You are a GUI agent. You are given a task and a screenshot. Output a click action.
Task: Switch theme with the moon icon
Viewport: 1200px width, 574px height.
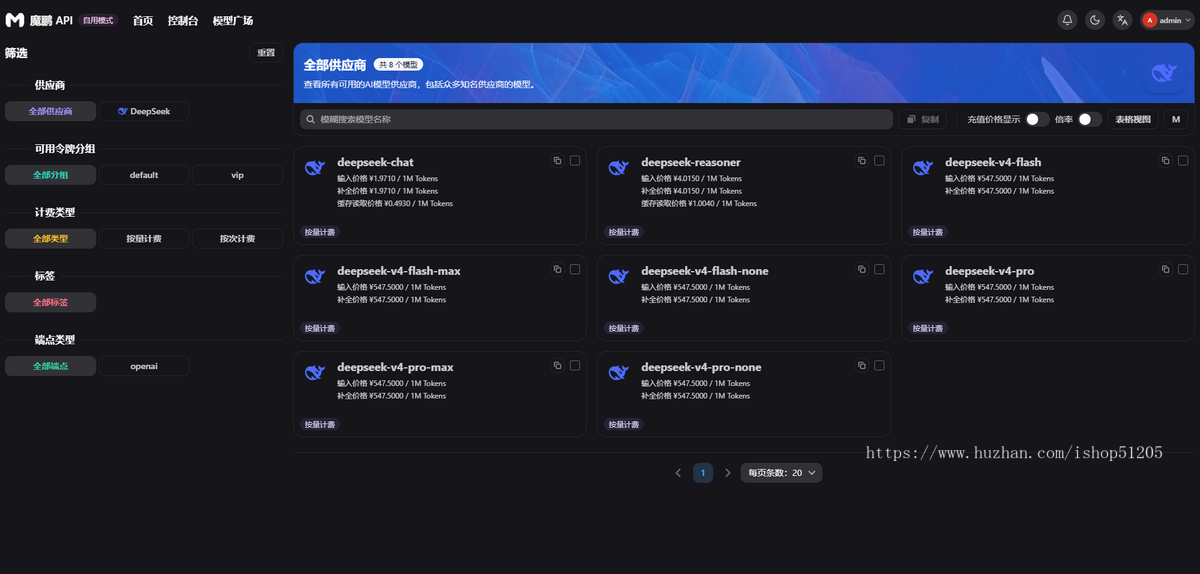point(1095,20)
